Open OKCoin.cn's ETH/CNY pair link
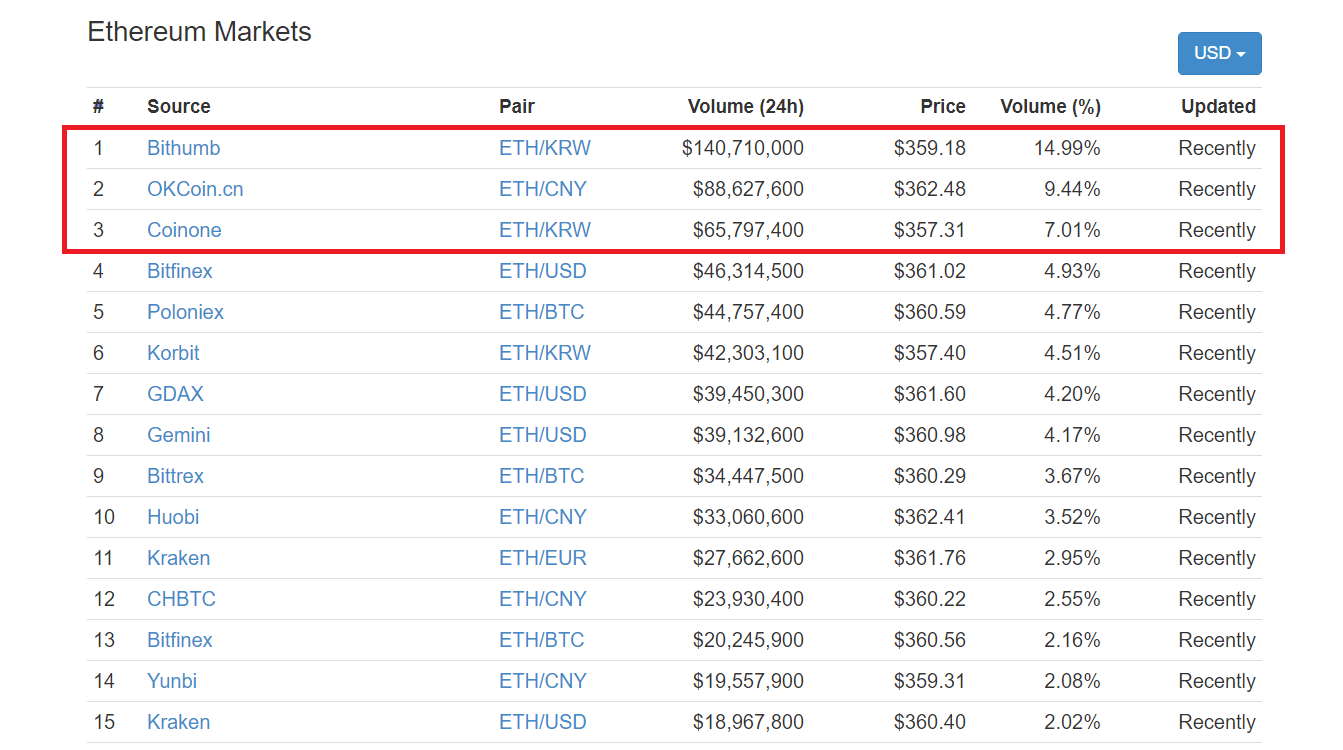Viewport: 1343px width, 750px height. click(542, 189)
